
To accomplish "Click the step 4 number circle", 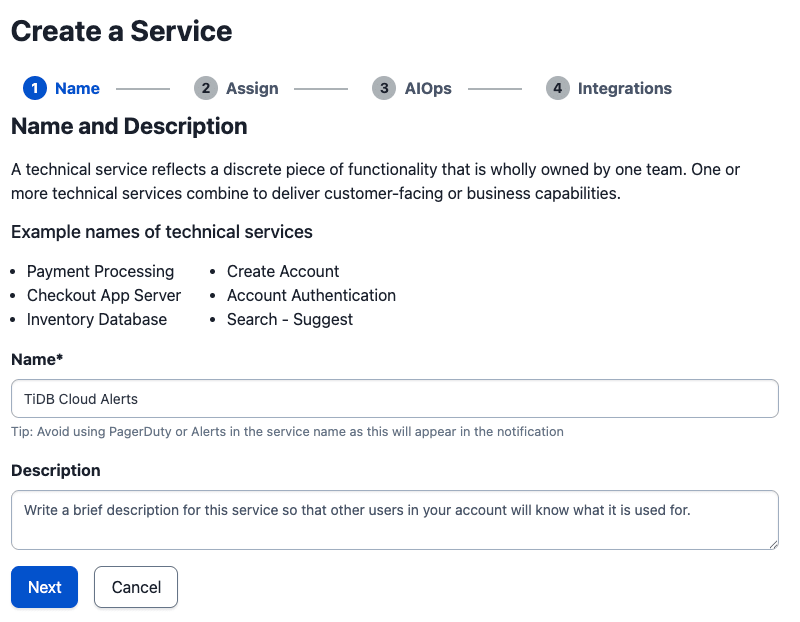I will coord(557,88).
